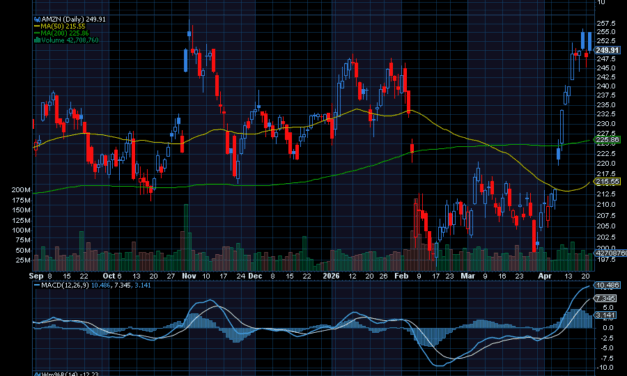Click the Dec label on date axis
627x376 pixels.
(255, 276)
